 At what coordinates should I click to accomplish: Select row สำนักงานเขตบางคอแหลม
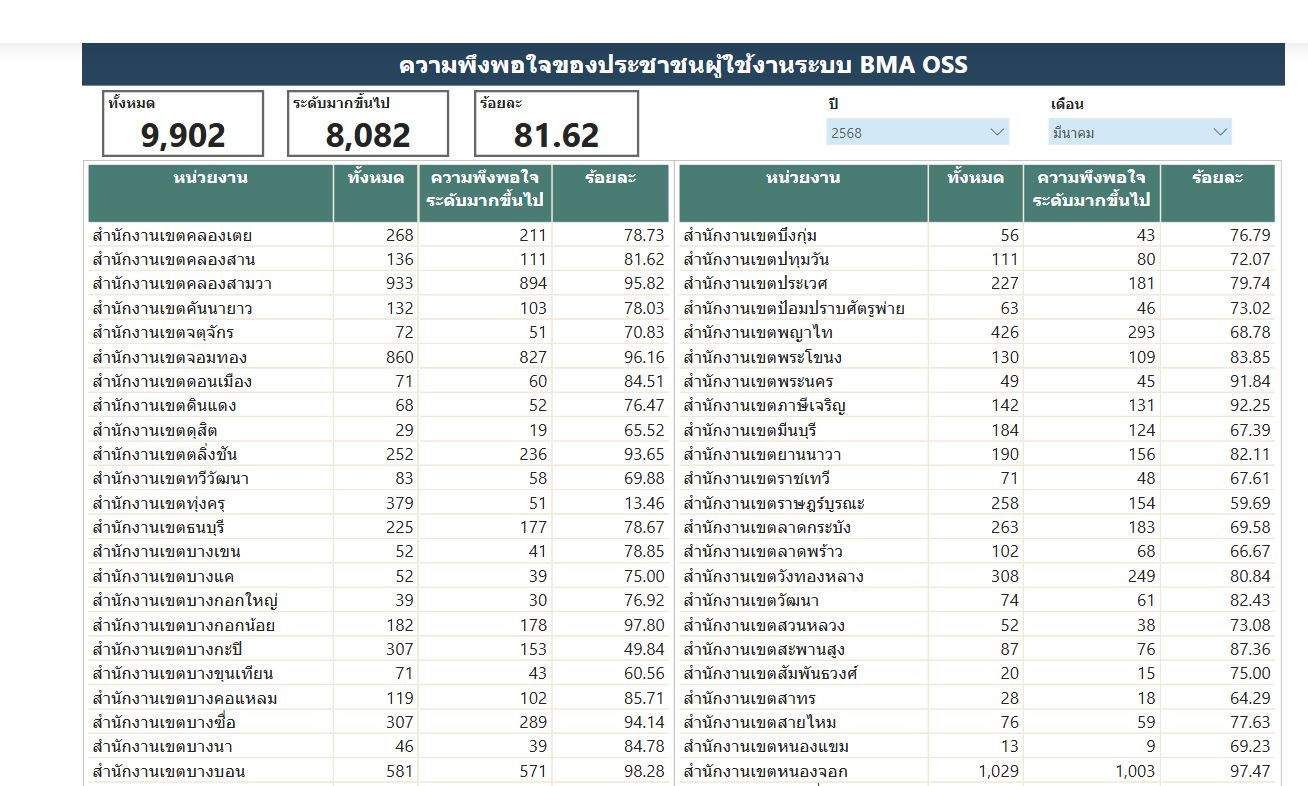pos(378,698)
